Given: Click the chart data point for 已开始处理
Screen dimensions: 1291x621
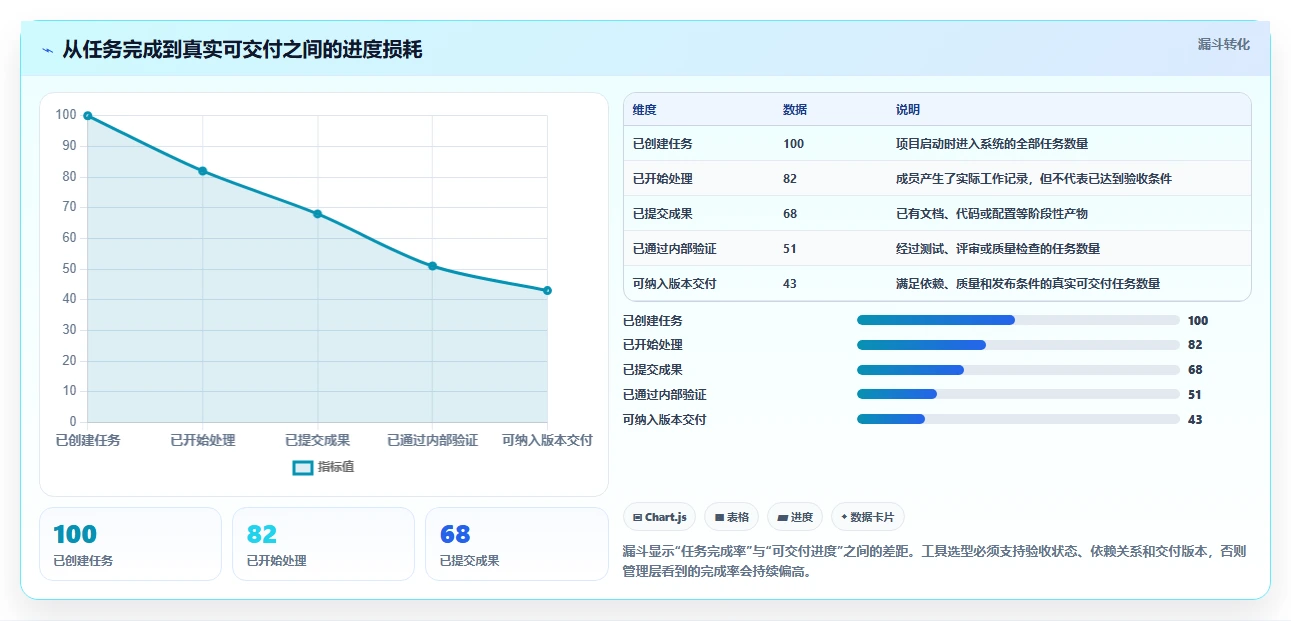Looking at the screenshot, I should click(203, 171).
